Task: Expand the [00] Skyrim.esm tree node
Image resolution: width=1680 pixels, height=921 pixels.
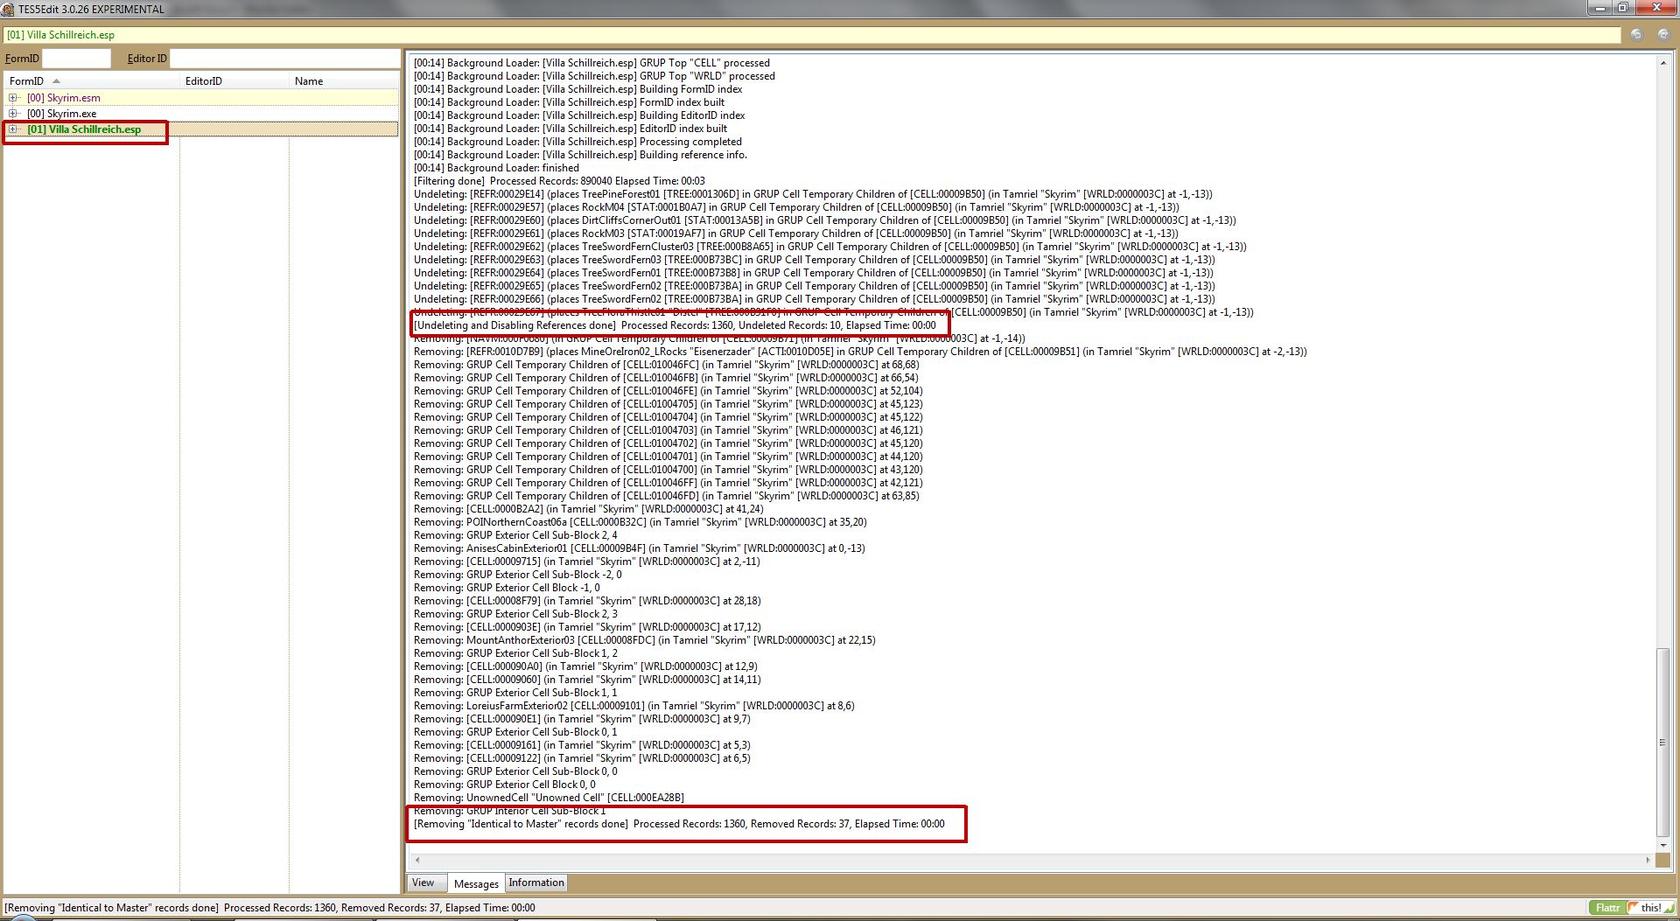Action: click(13, 98)
